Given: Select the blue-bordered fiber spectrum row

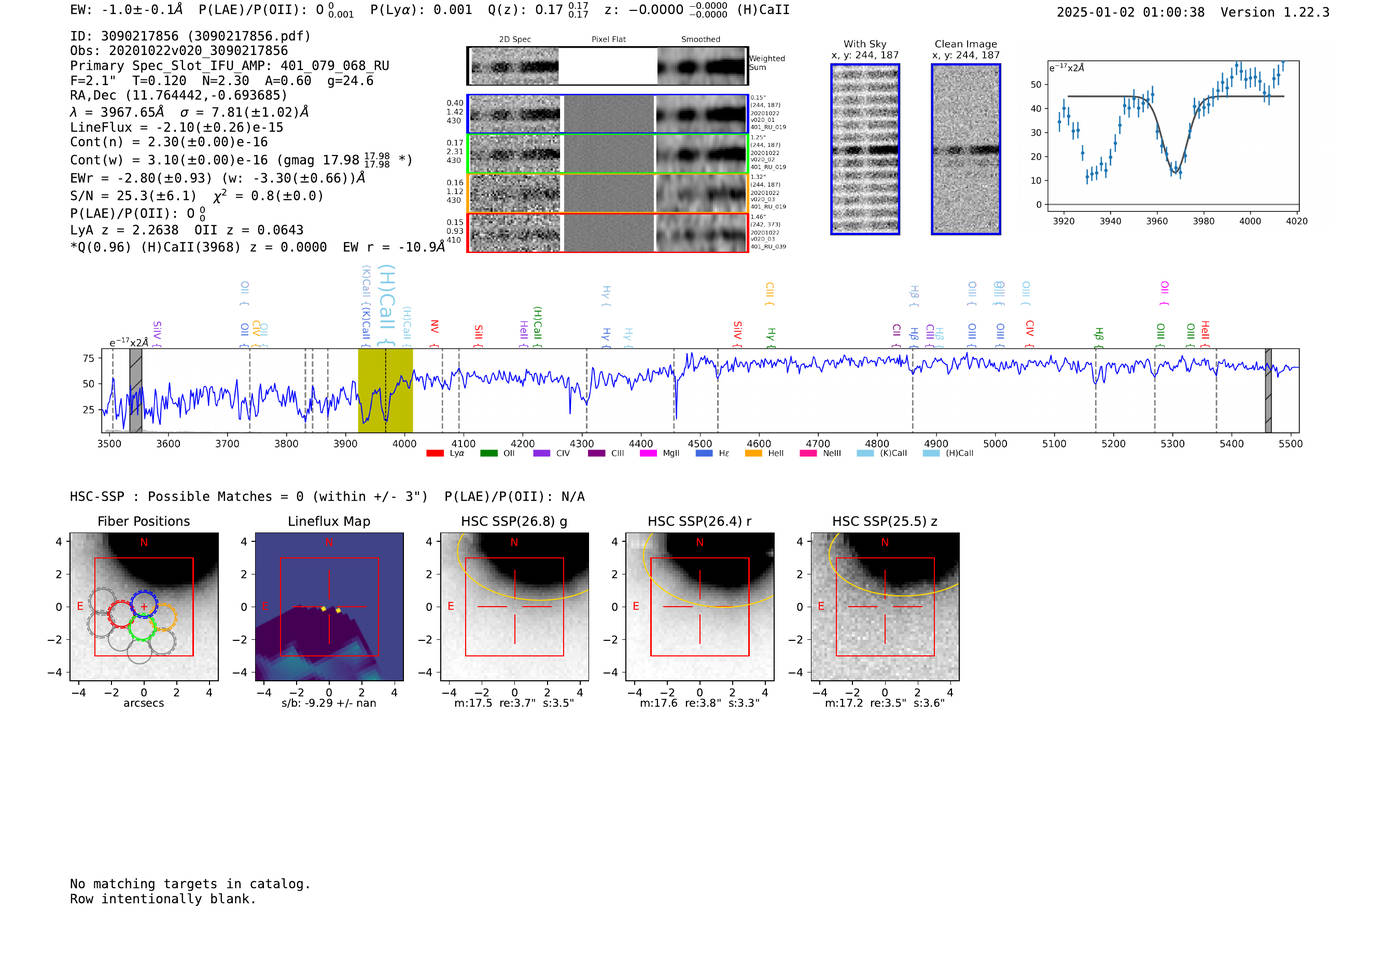Looking at the screenshot, I should tap(607, 114).
